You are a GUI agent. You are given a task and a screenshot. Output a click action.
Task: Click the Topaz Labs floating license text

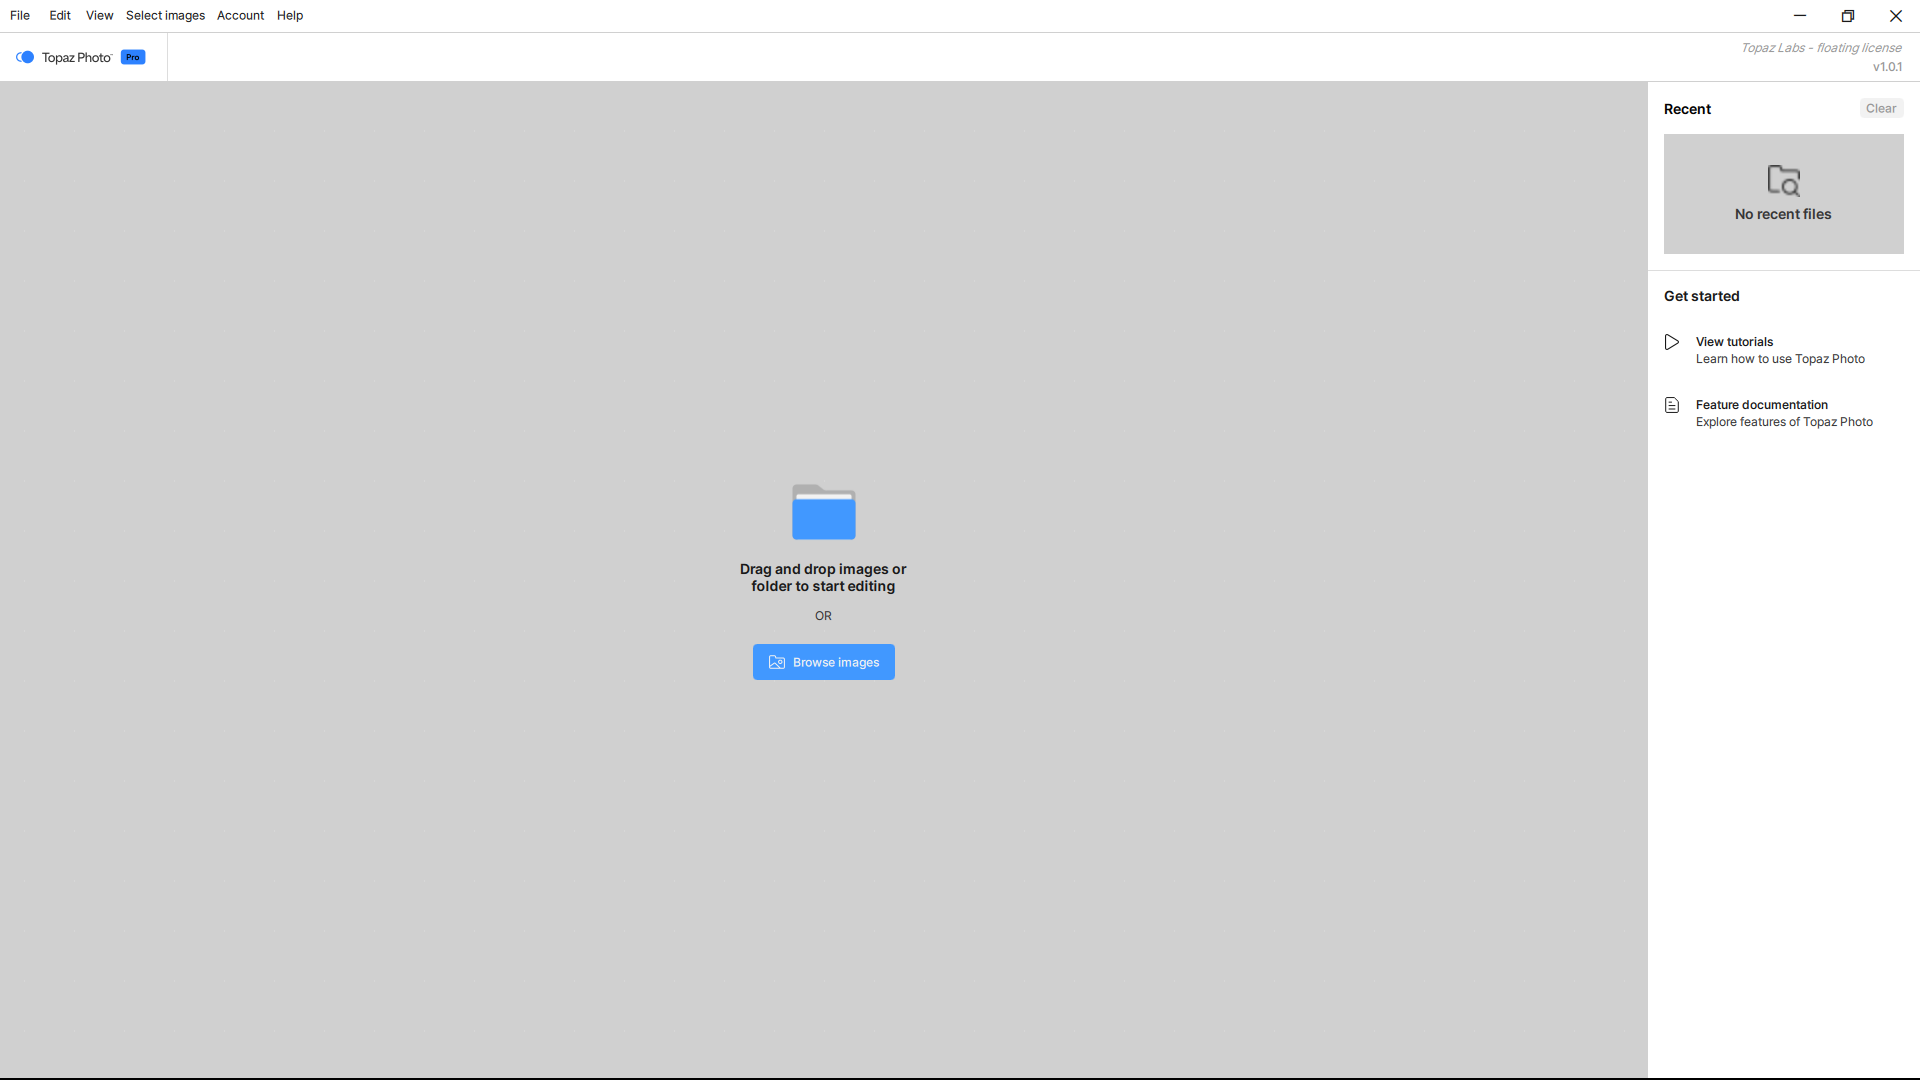(x=1820, y=48)
